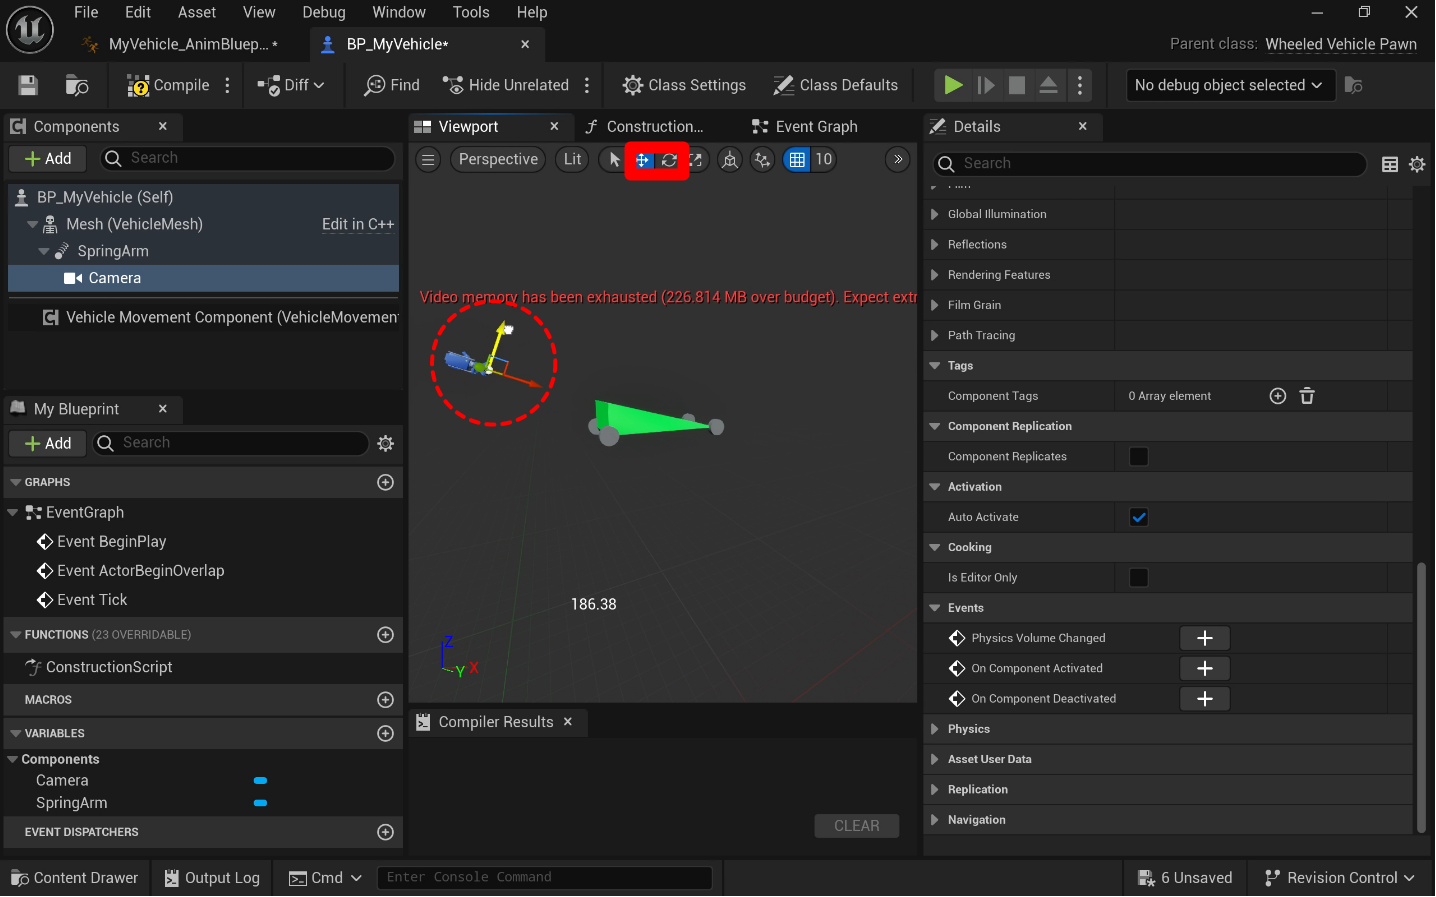Viewport: 1436px width, 897px height.
Task: Select the ConstructionScript function
Action: [x=99, y=667]
